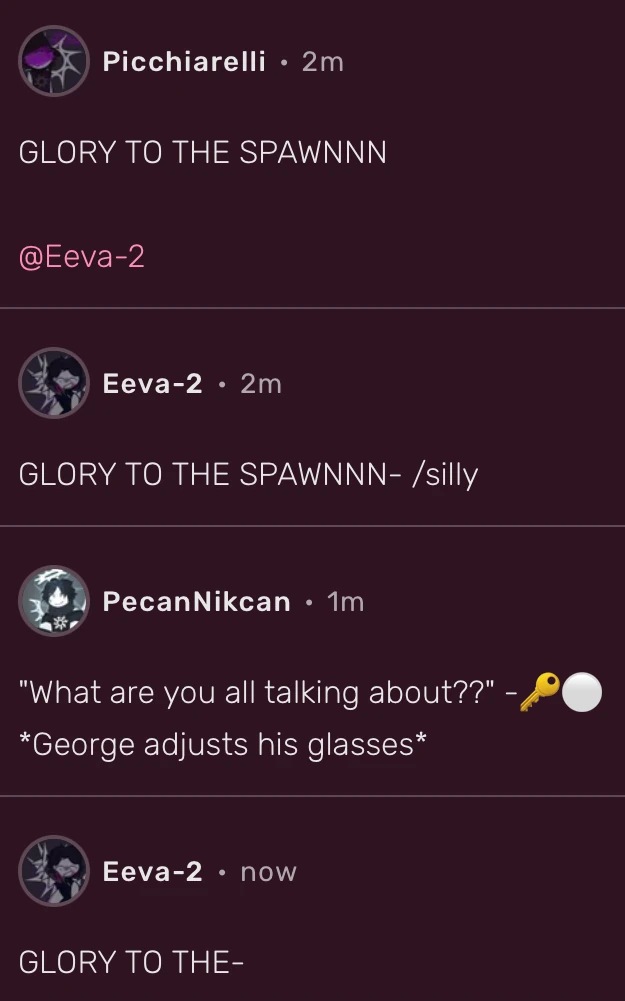Click the shattered-glass avatar next to Eeva-2

pyautogui.click(x=54, y=383)
